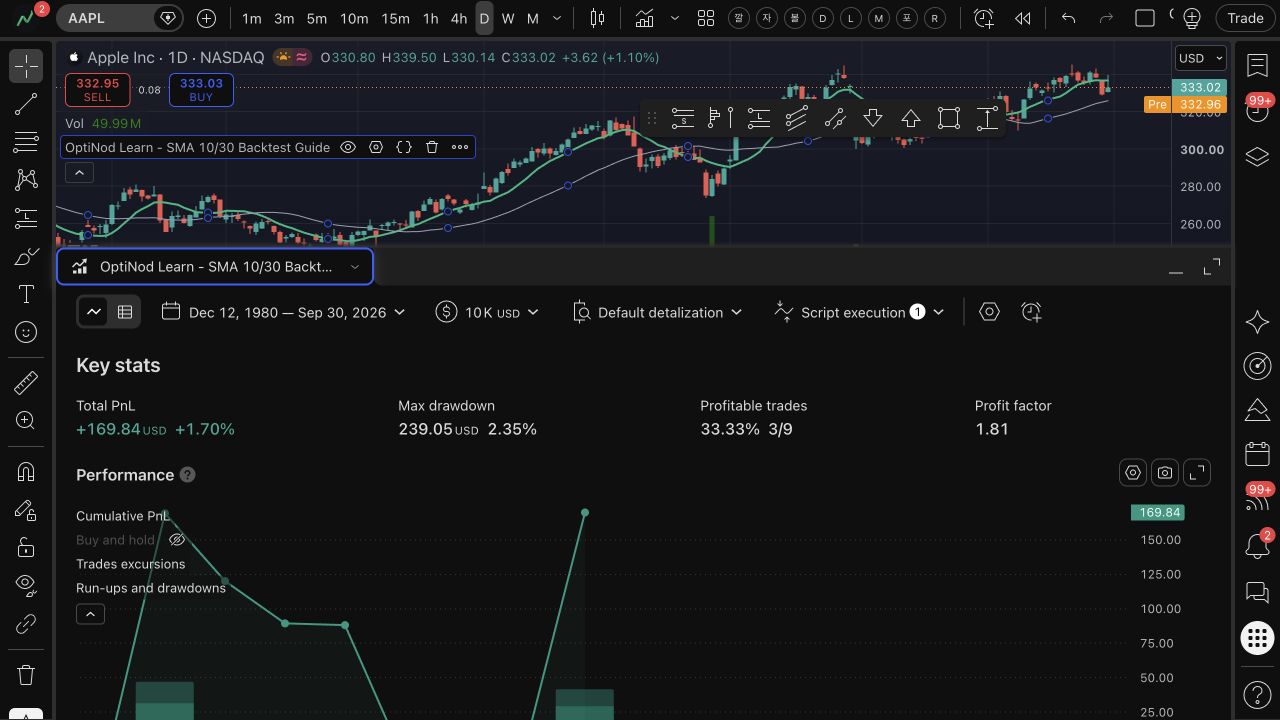Select the crosshair cursor tool
Image resolution: width=1280 pixels, height=720 pixels.
point(26,66)
